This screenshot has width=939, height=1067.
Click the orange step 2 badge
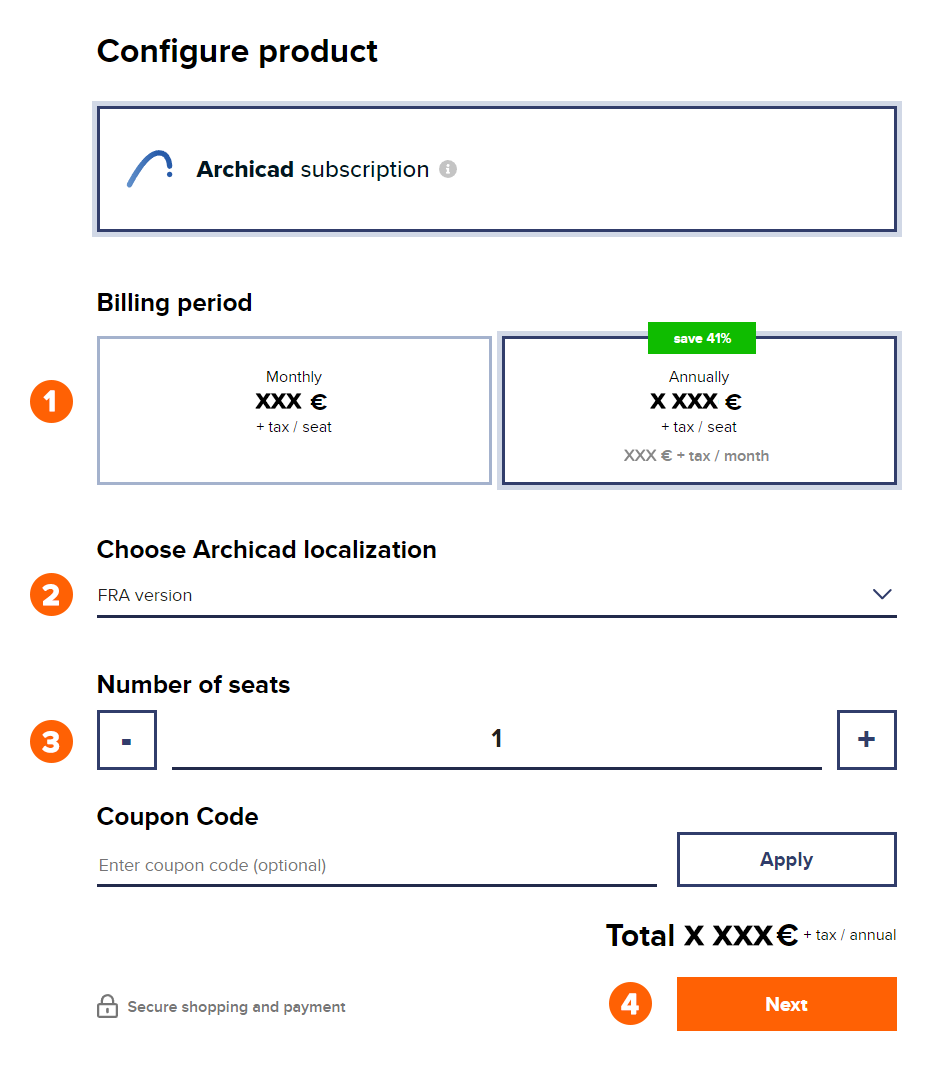[52, 595]
